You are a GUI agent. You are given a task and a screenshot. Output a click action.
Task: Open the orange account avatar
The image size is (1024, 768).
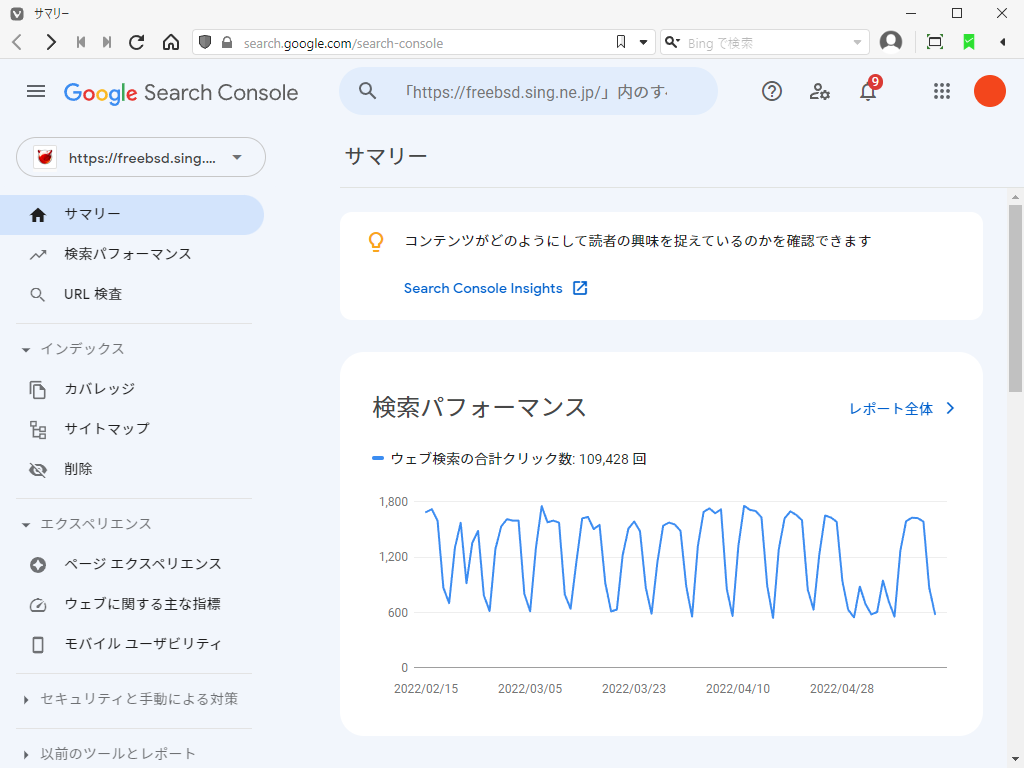[989, 91]
